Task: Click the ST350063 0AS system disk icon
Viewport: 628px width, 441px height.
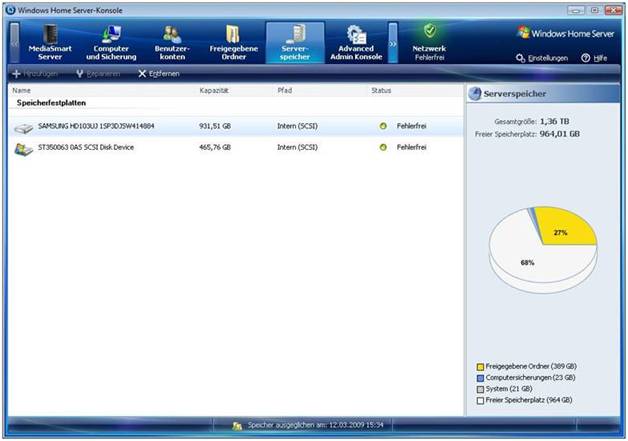Action: [x=24, y=149]
